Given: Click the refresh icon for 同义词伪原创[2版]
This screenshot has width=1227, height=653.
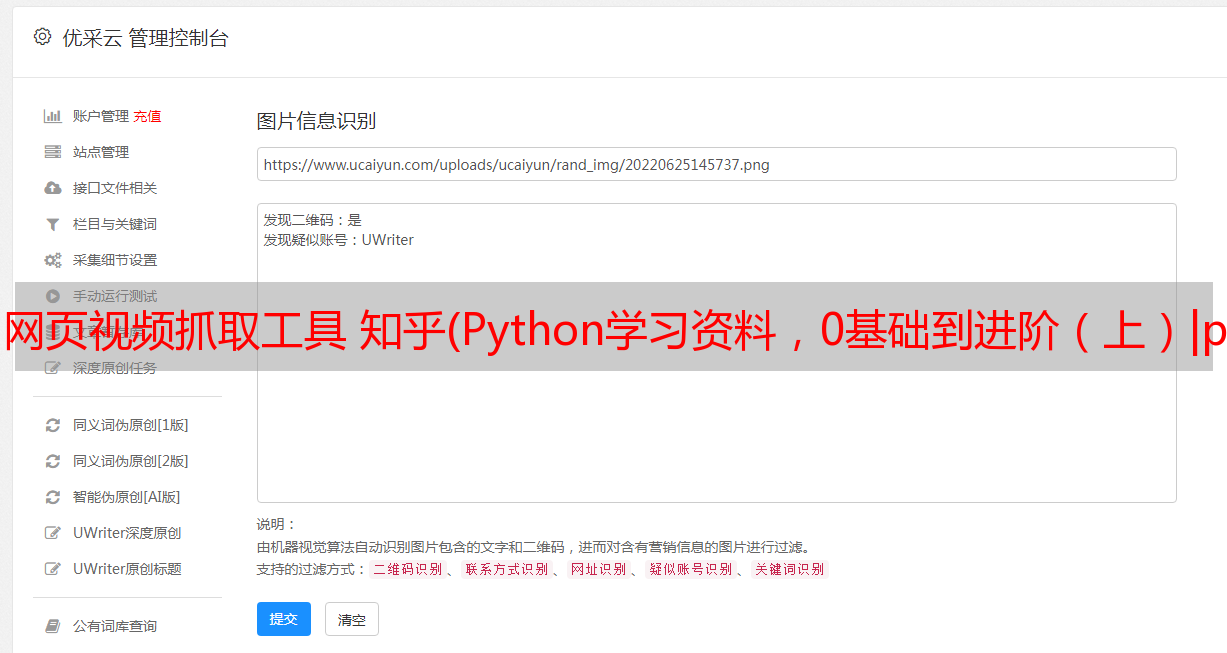Looking at the screenshot, I should point(53,461).
